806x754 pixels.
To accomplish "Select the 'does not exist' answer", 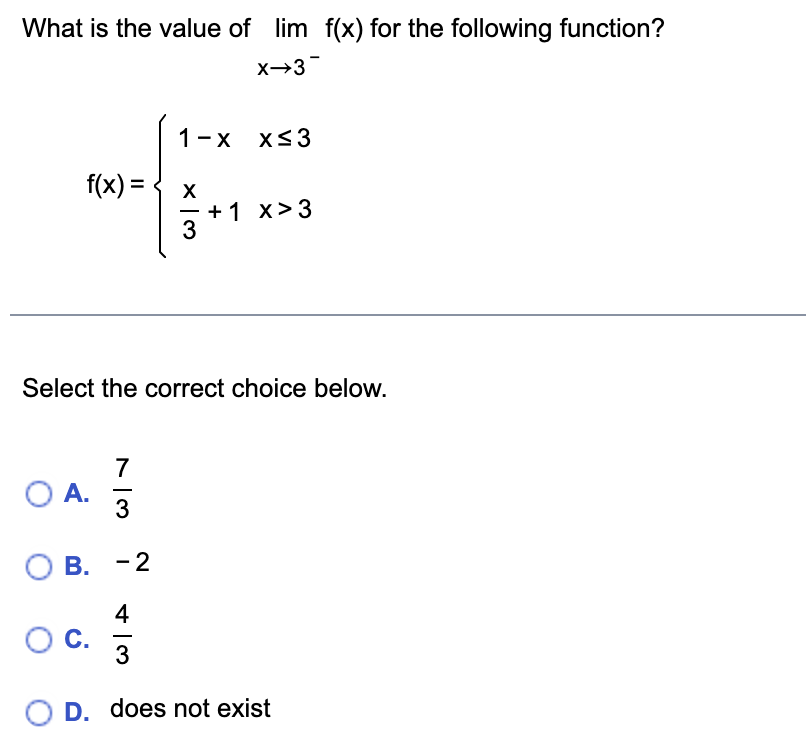I will click(191, 708).
